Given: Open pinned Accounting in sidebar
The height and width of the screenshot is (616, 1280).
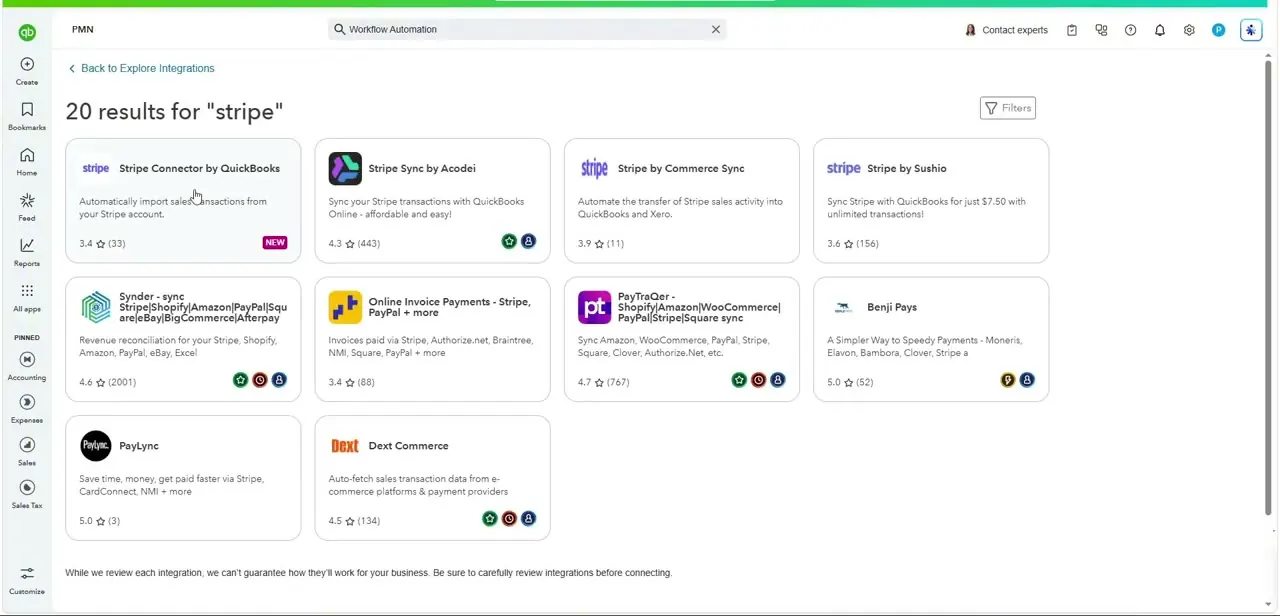Looking at the screenshot, I should click(27, 366).
